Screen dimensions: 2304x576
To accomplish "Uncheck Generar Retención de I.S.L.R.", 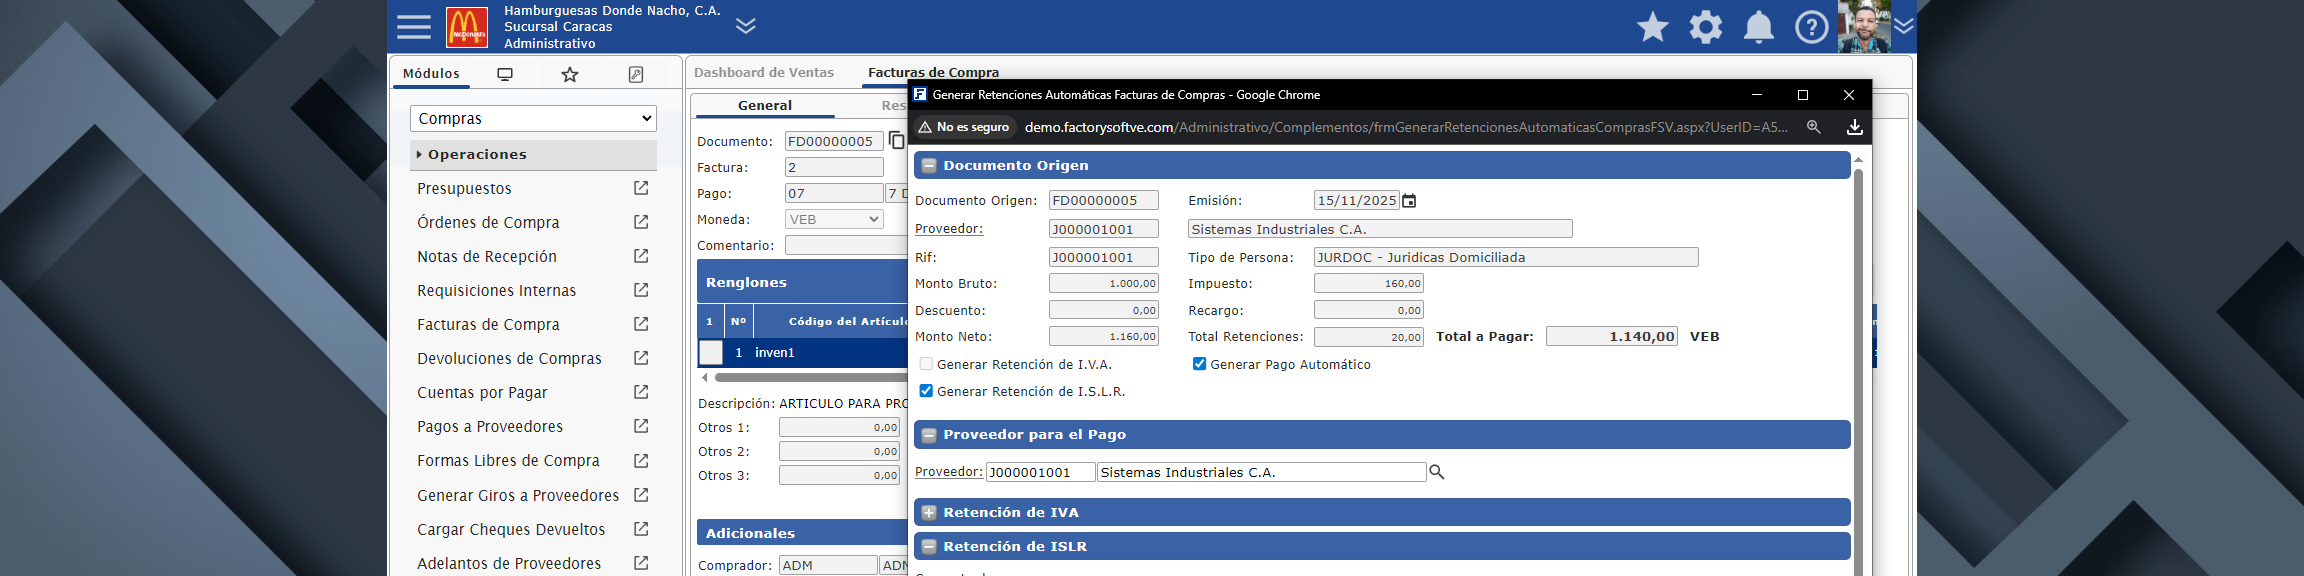I will click(x=926, y=391).
